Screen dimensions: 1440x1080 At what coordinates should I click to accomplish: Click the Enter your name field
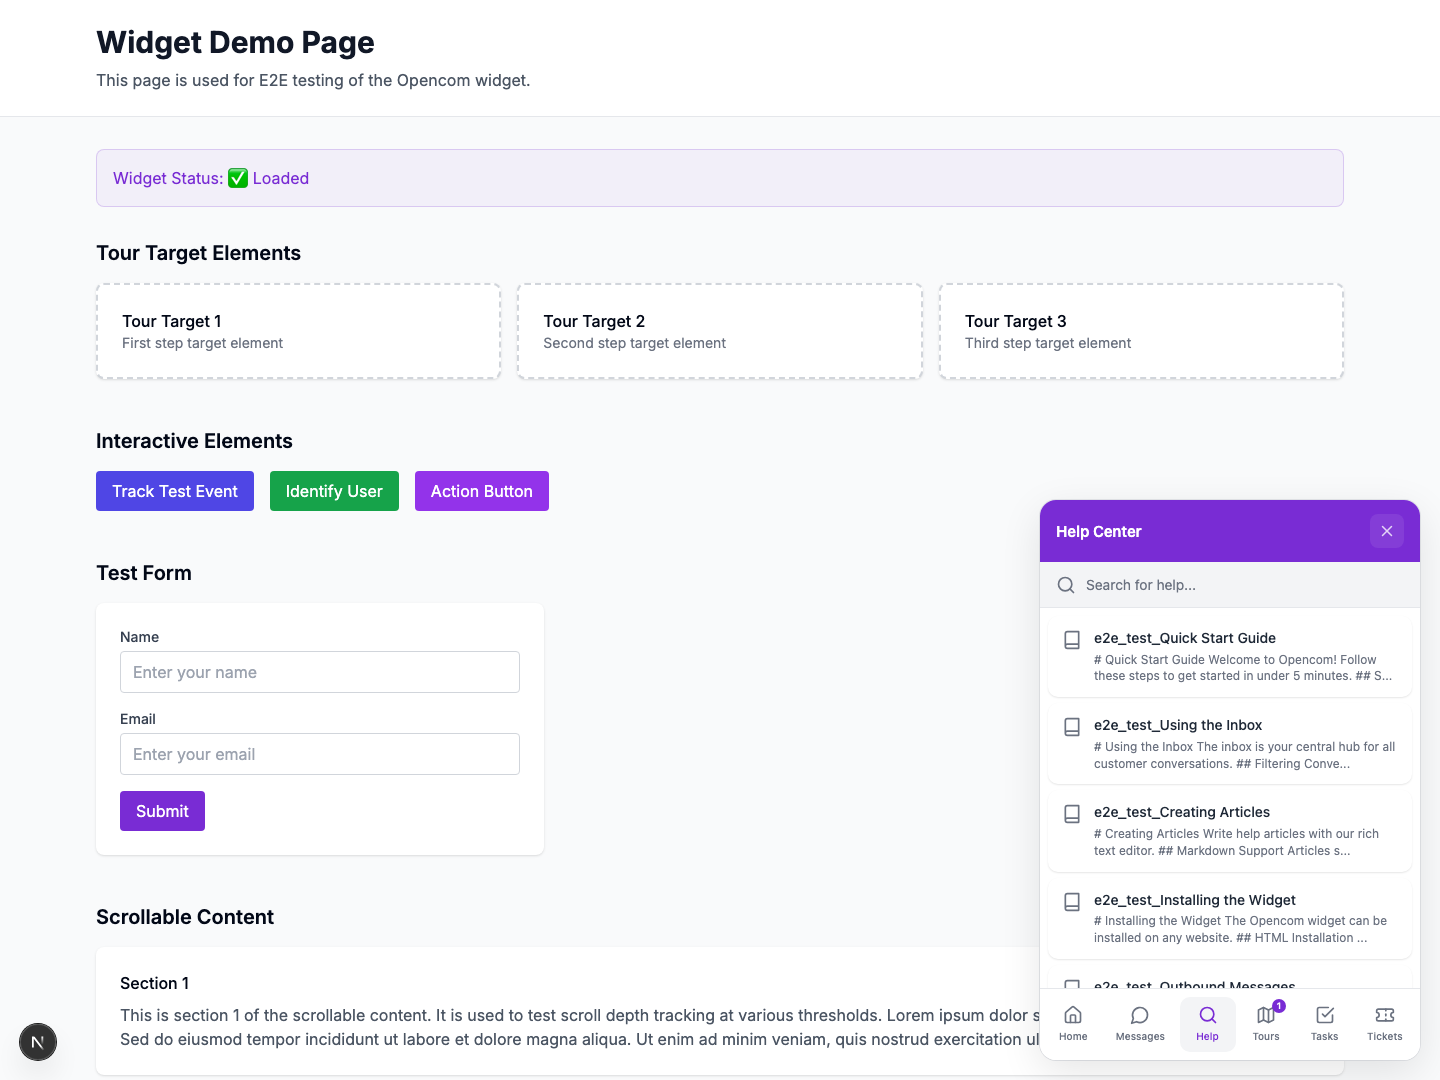point(319,672)
